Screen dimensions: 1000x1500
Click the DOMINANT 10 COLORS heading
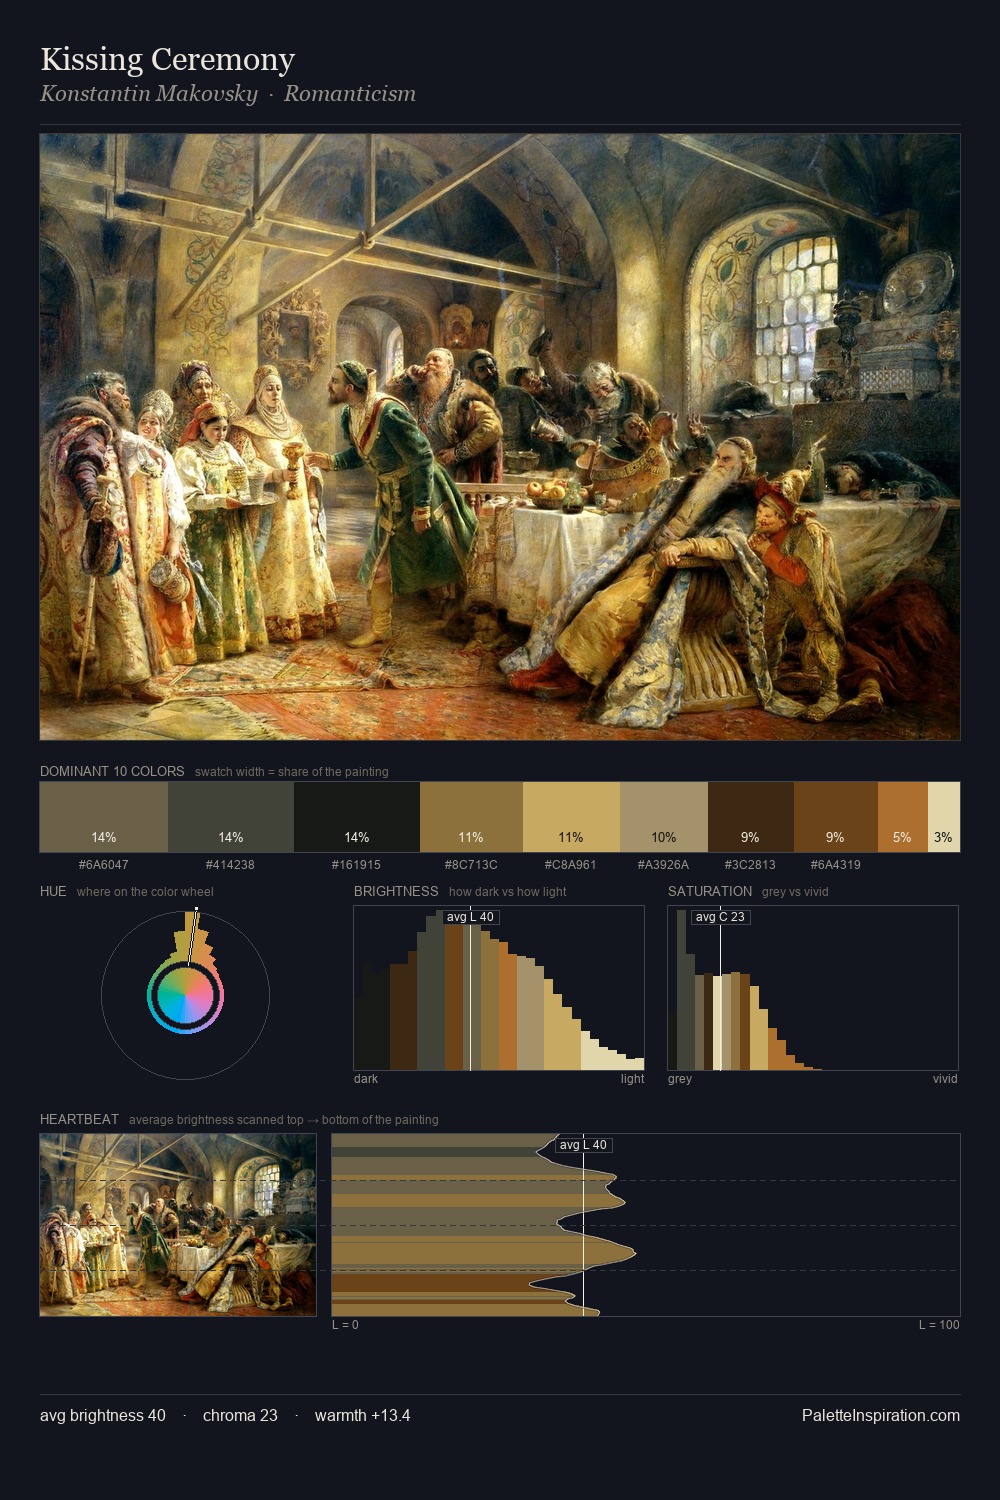(112, 771)
